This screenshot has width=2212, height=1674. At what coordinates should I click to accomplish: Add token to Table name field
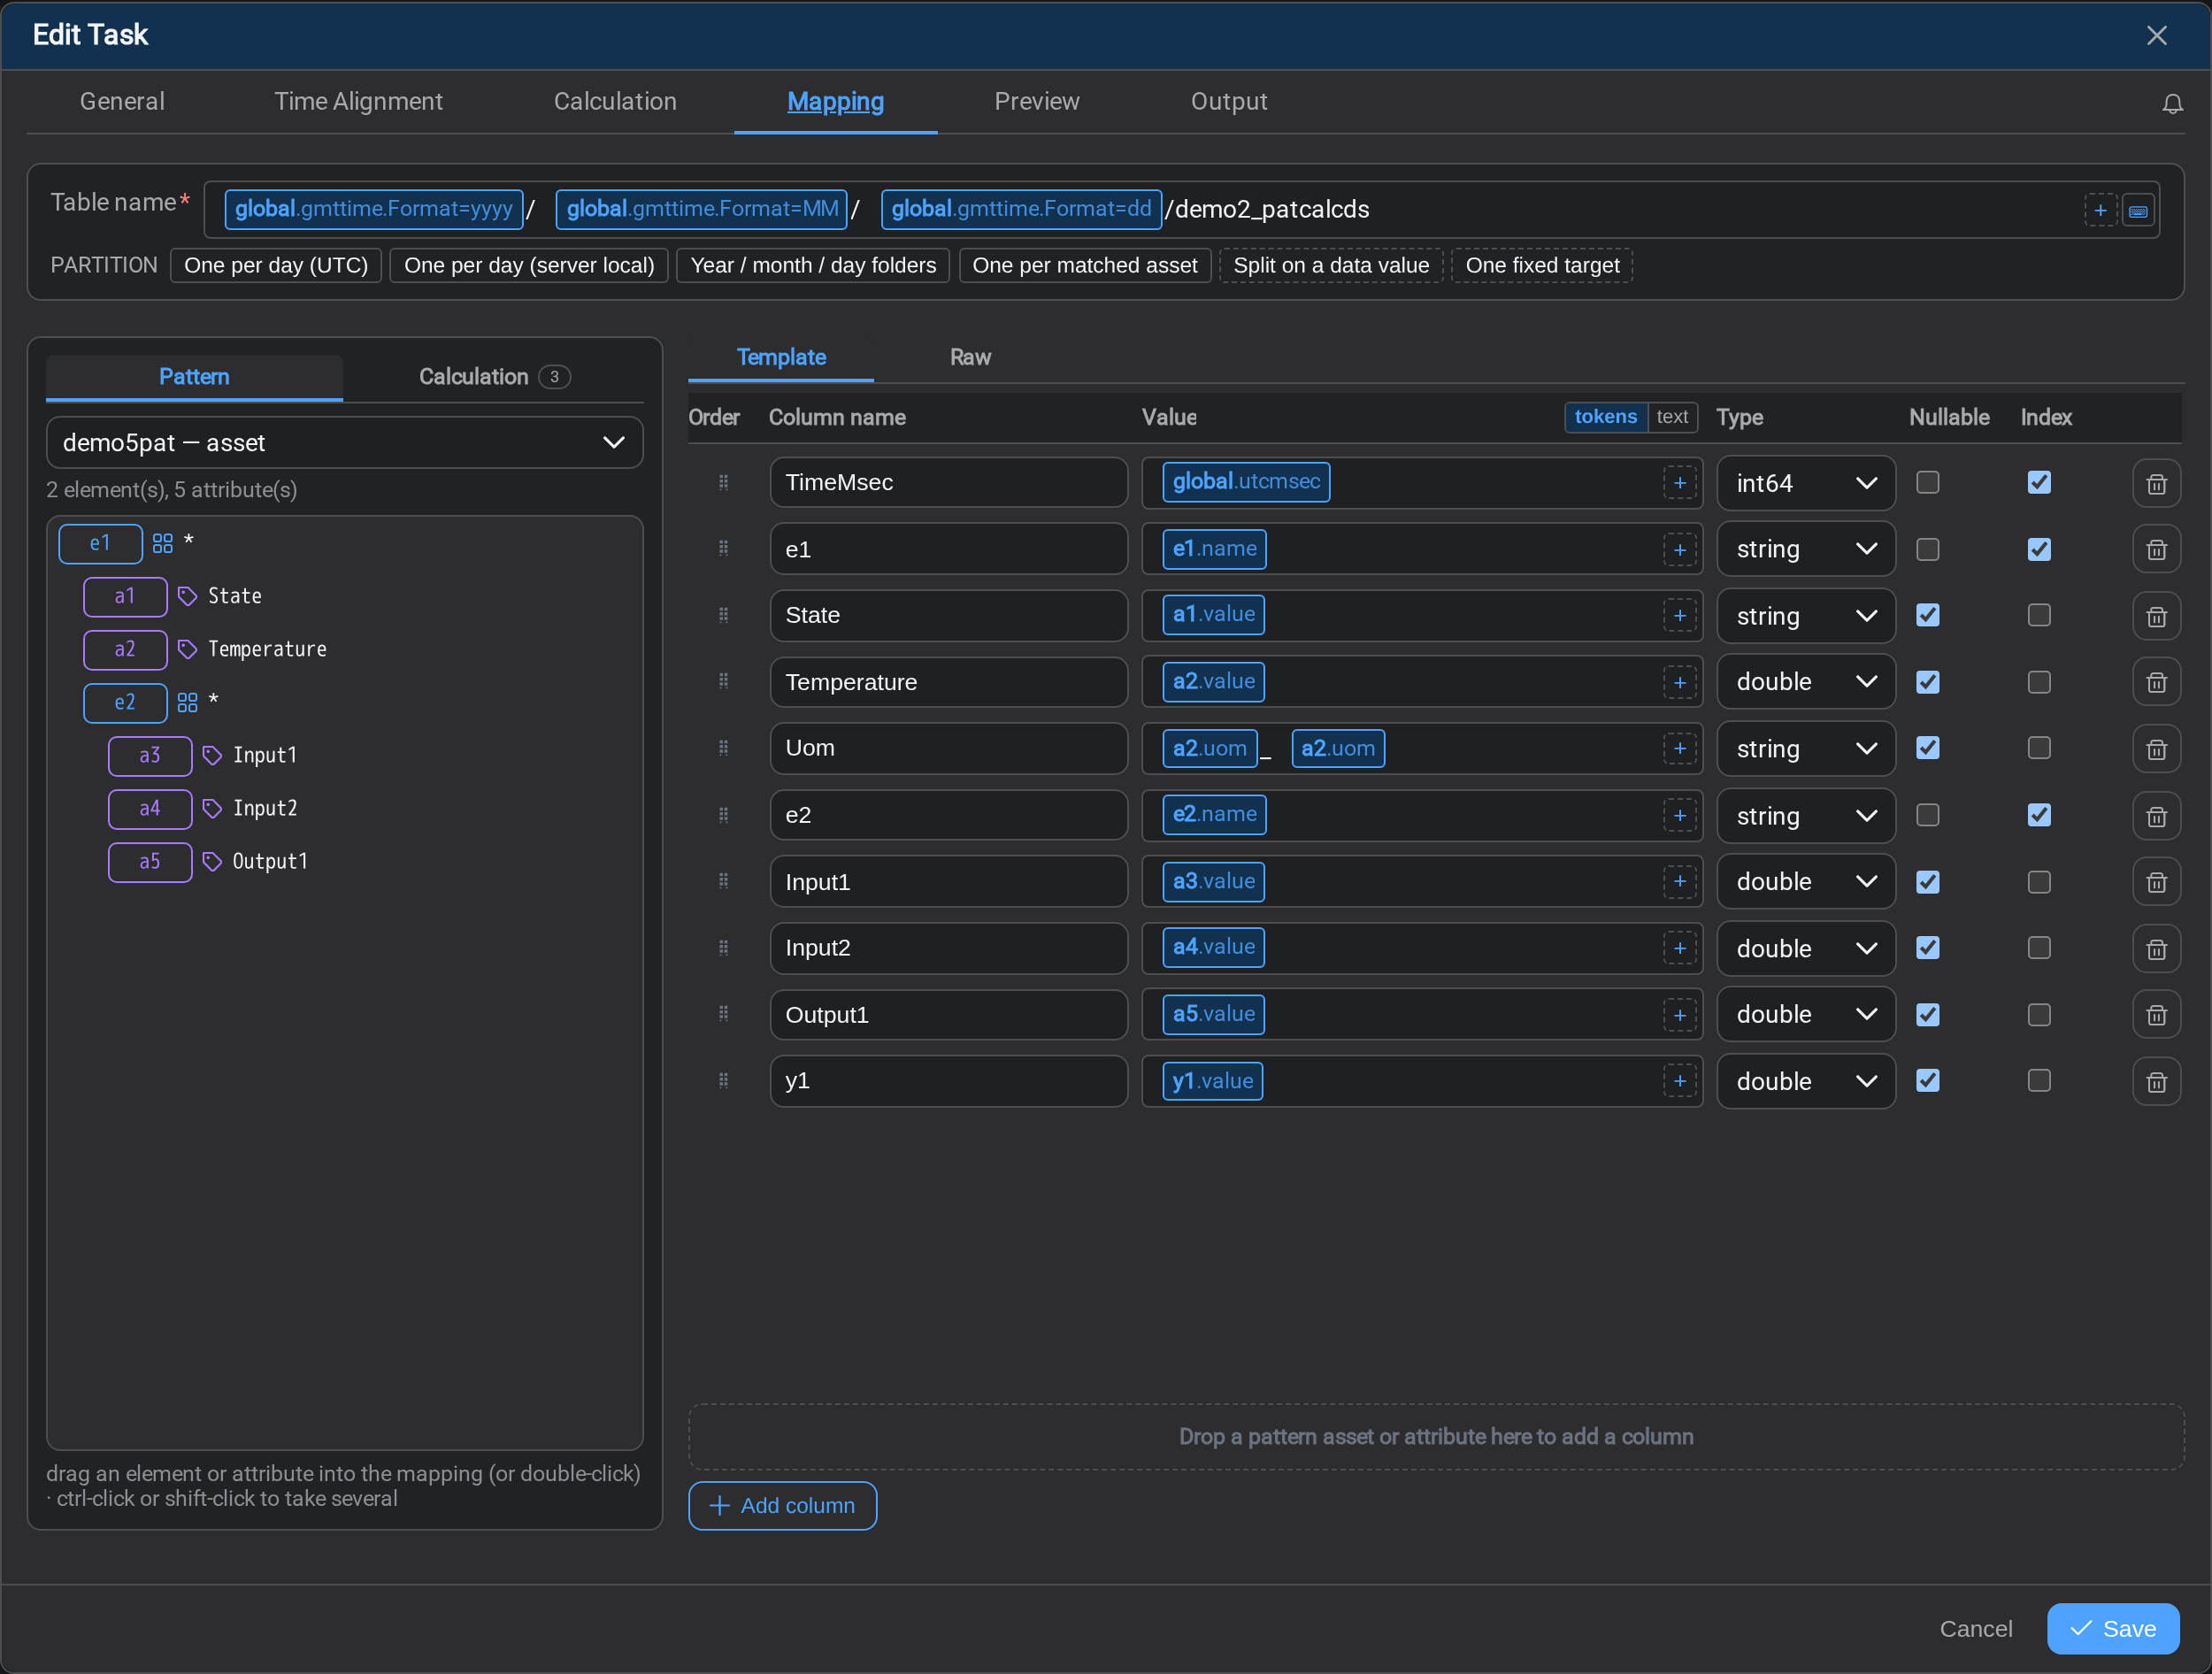2100,210
